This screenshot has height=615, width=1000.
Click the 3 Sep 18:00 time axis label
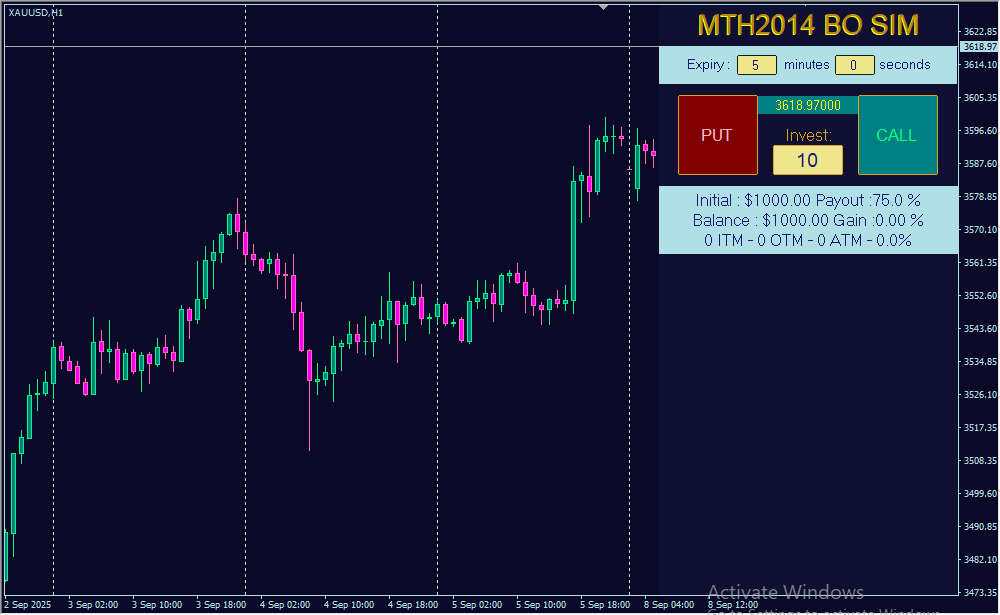click(220, 605)
